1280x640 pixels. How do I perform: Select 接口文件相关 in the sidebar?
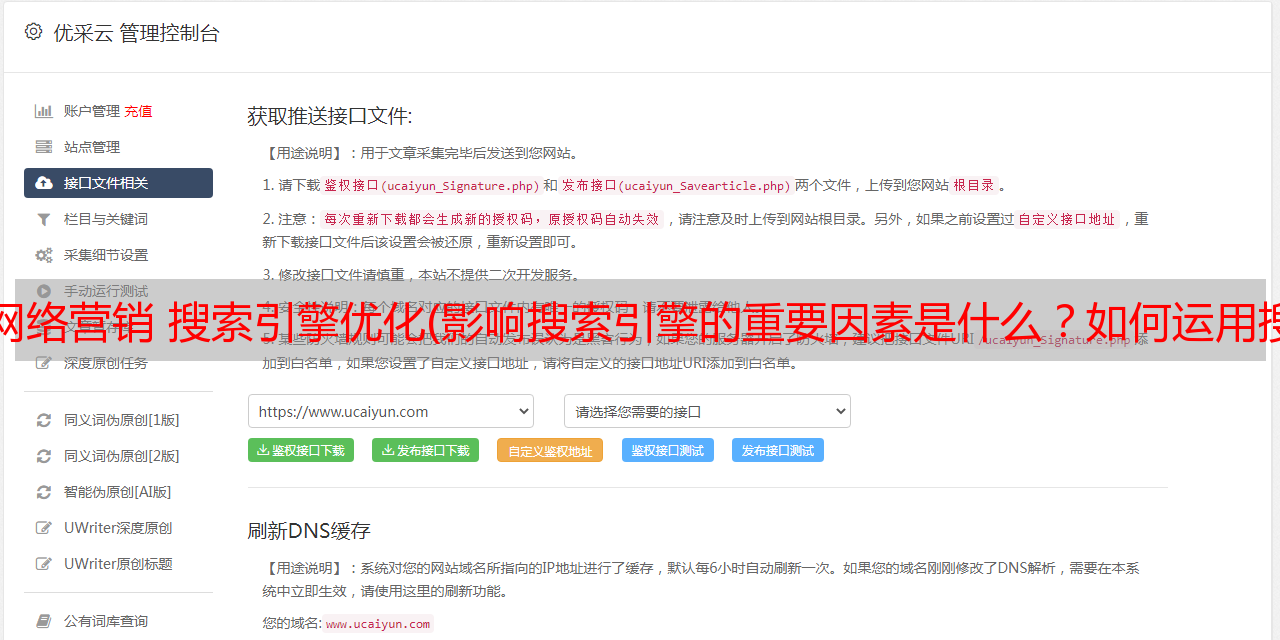tap(118, 183)
